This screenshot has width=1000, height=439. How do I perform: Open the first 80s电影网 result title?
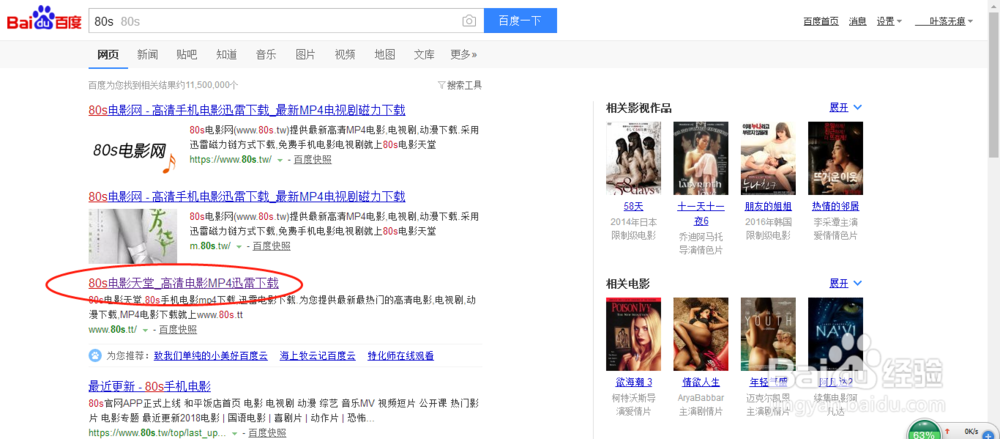247,110
